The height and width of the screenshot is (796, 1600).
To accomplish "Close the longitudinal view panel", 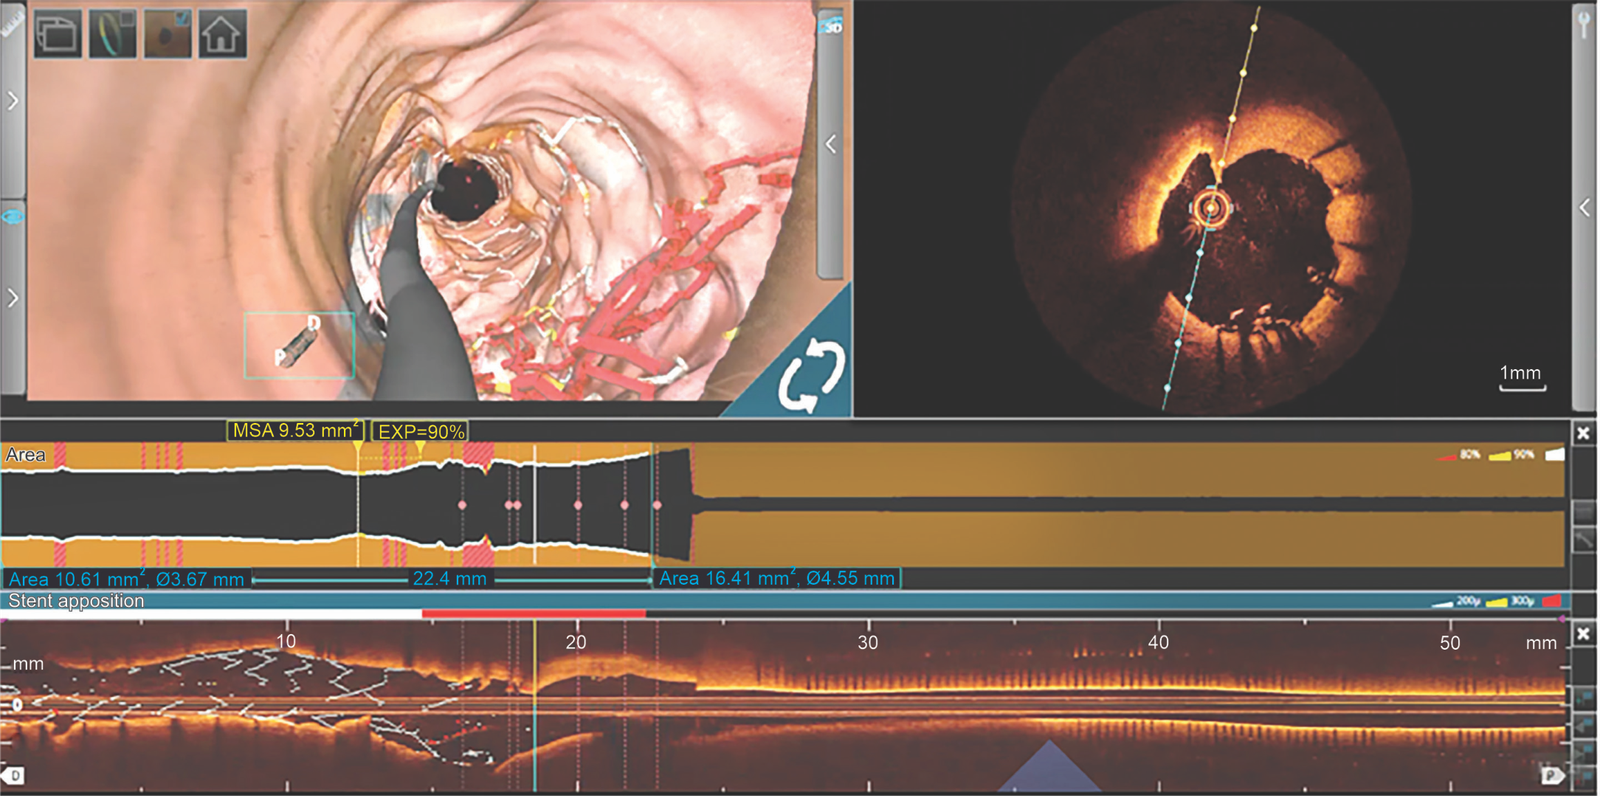I will (x=1583, y=634).
